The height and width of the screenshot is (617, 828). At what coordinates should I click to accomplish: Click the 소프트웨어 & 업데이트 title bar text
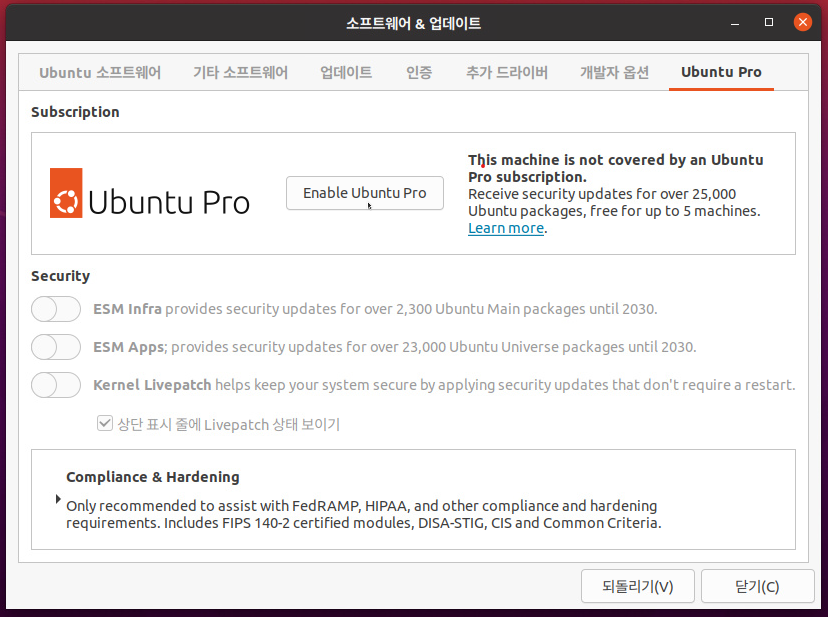pyautogui.click(x=413, y=23)
